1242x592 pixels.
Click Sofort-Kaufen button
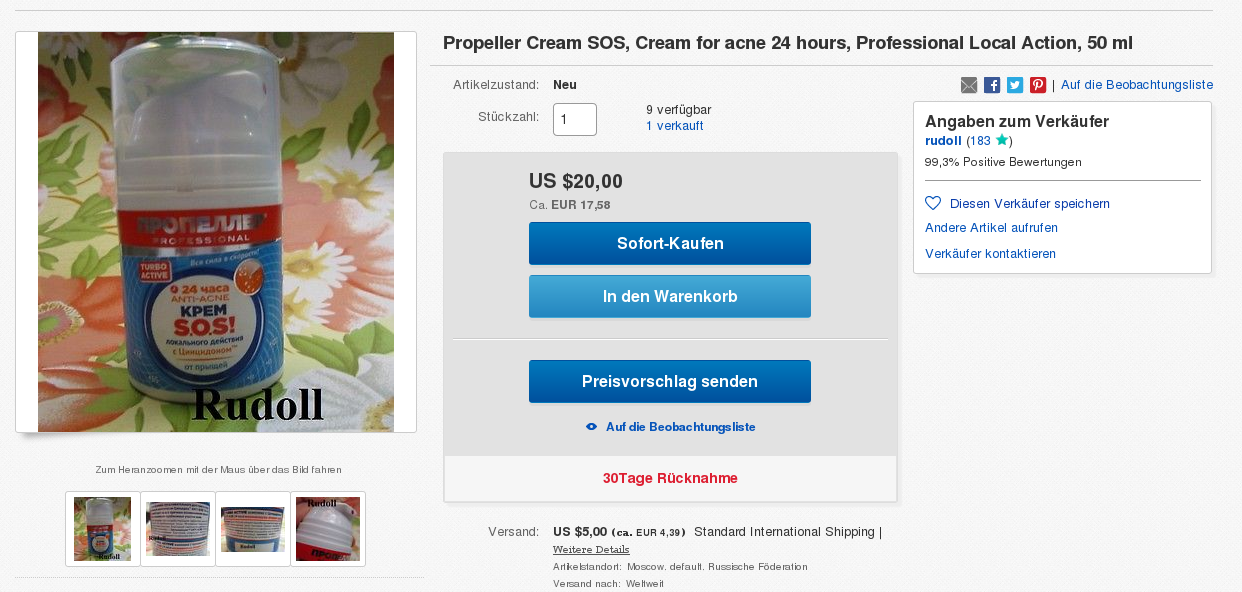[x=669, y=244]
